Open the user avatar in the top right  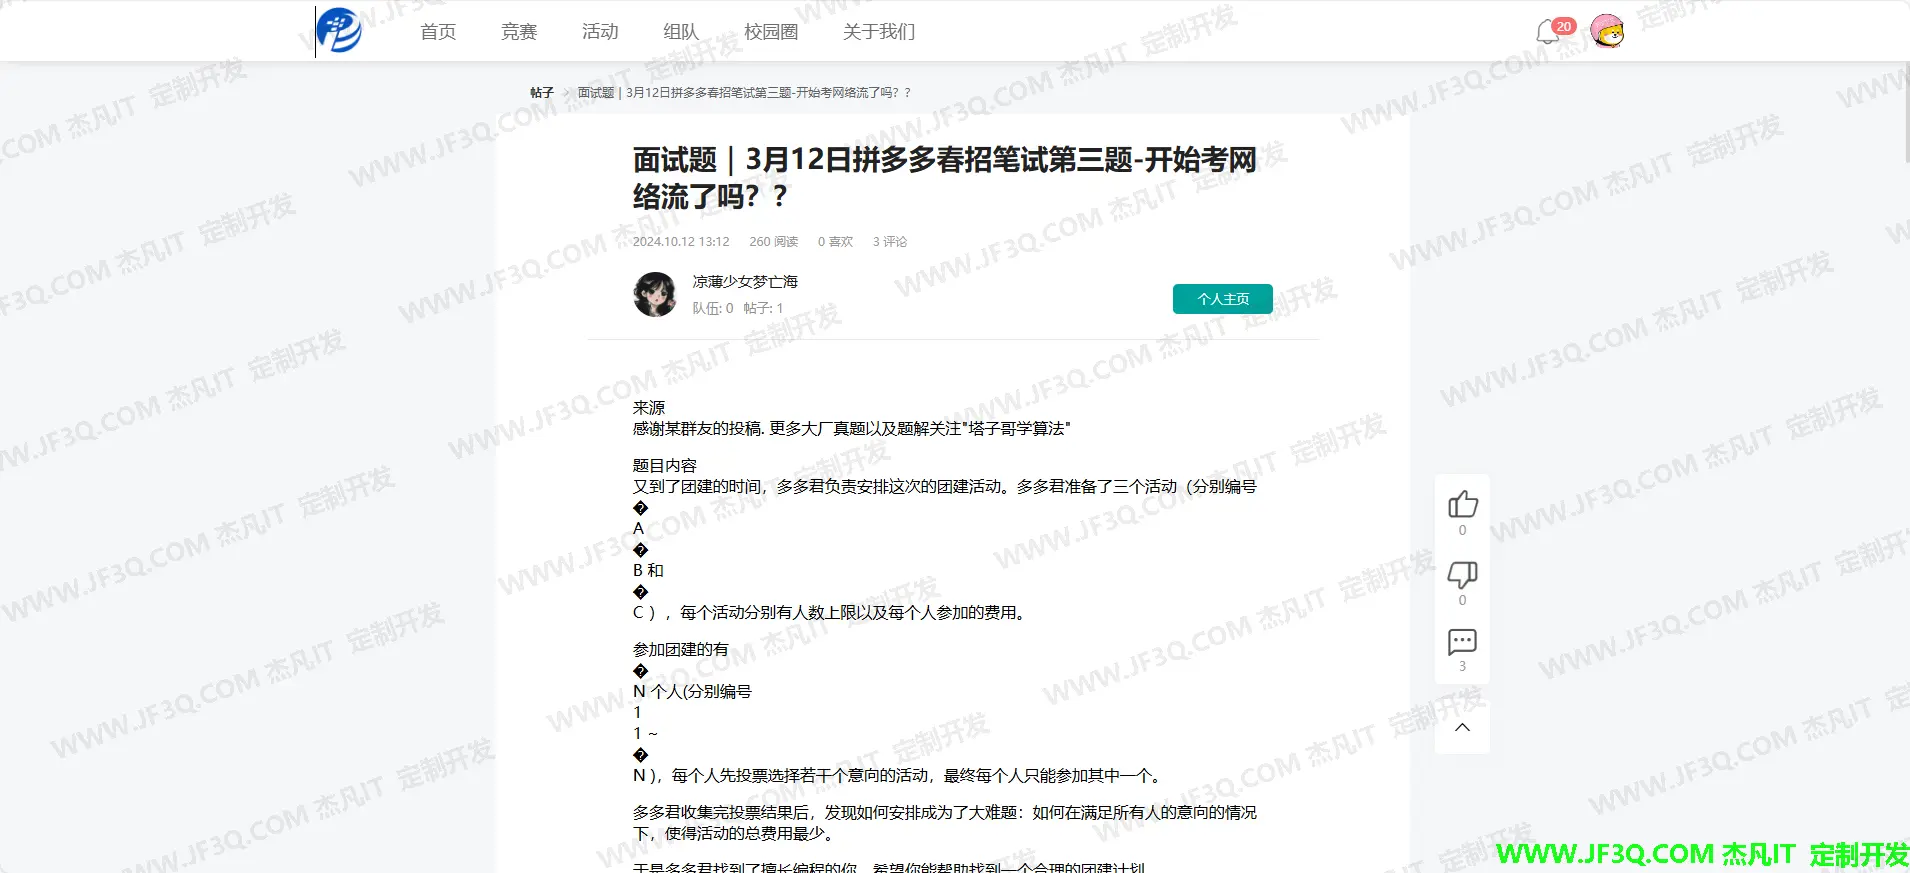pyautogui.click(x=1607, y=32)
